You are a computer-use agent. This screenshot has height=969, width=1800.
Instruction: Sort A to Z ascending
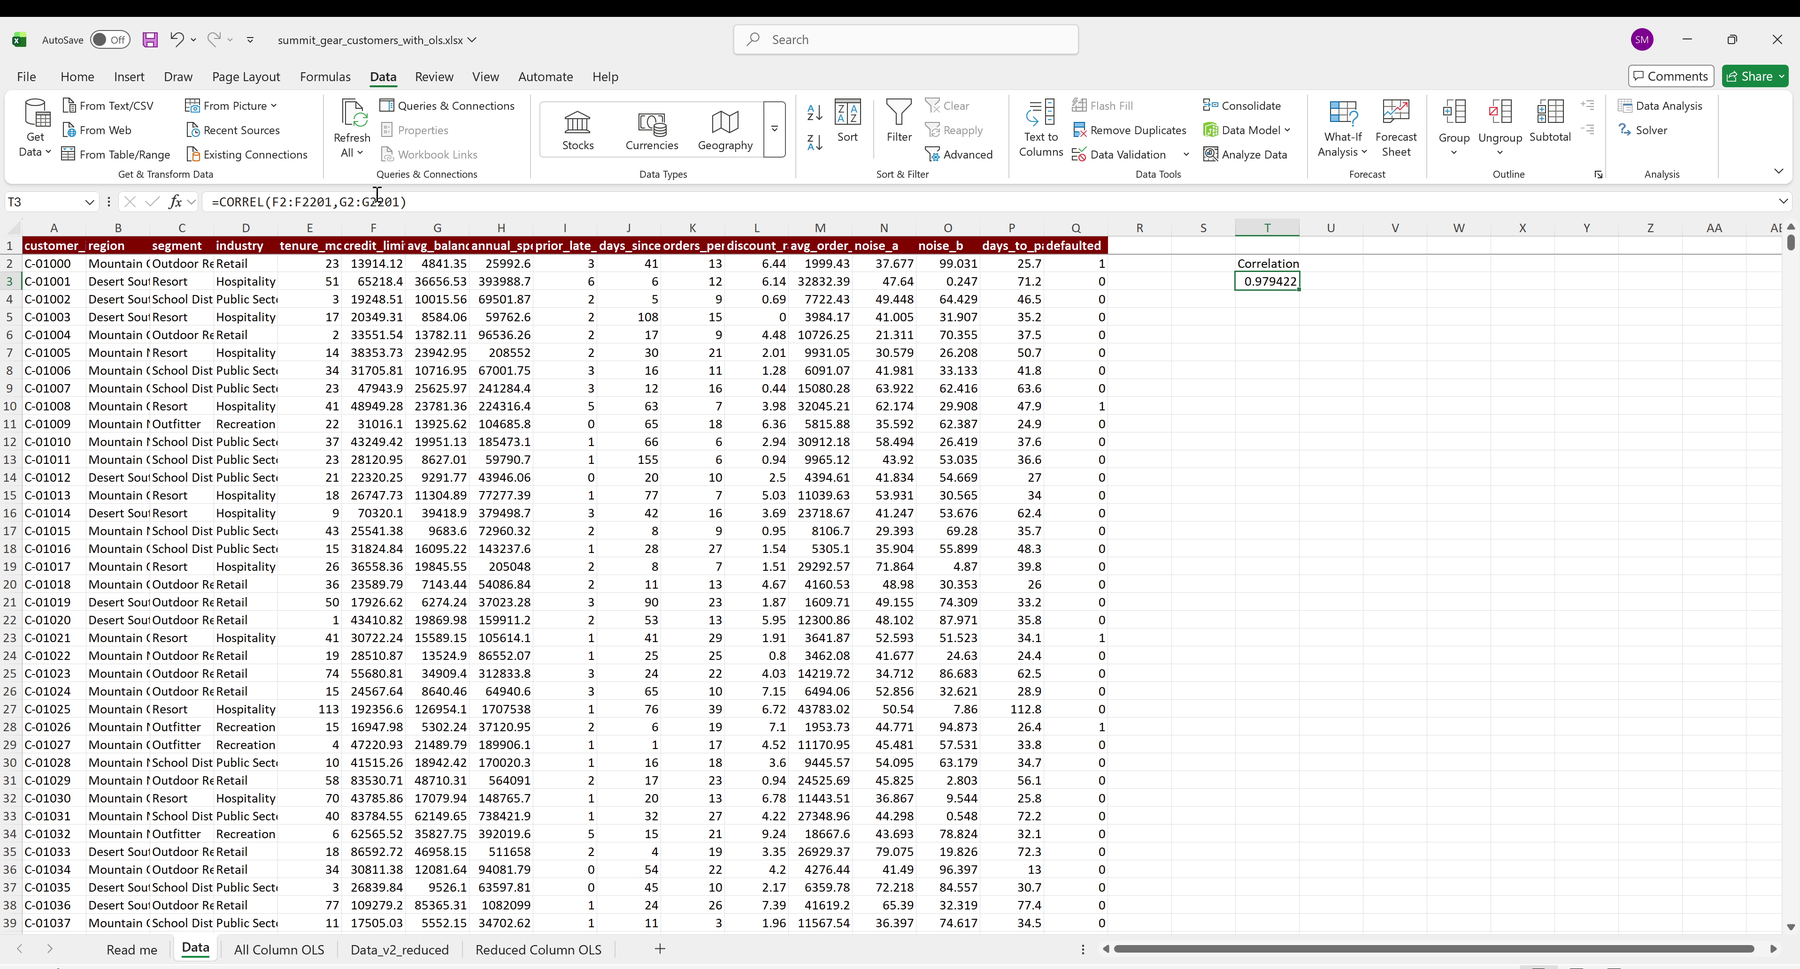[815, 113]
